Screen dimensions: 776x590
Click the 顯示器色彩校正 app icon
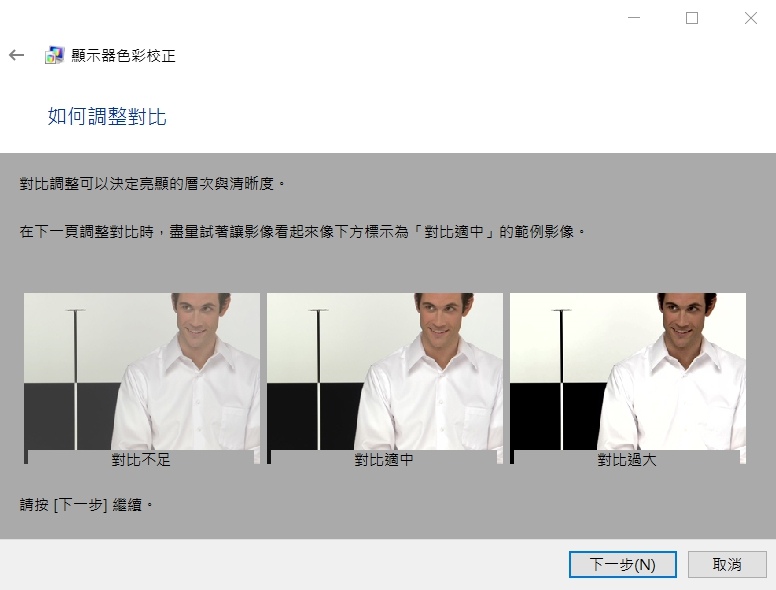coord(54,55)
